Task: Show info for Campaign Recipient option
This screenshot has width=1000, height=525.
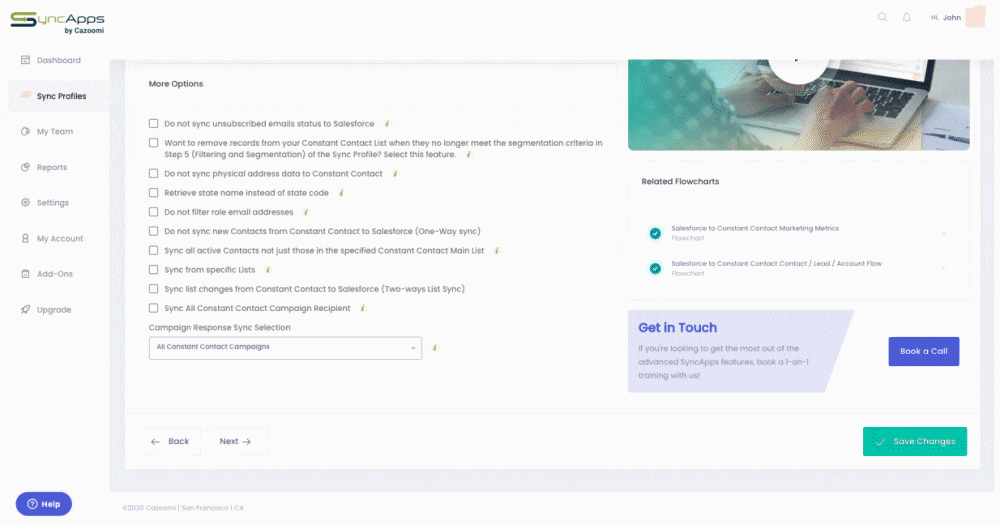Action: pyautogui.click(x=363, y=308)
